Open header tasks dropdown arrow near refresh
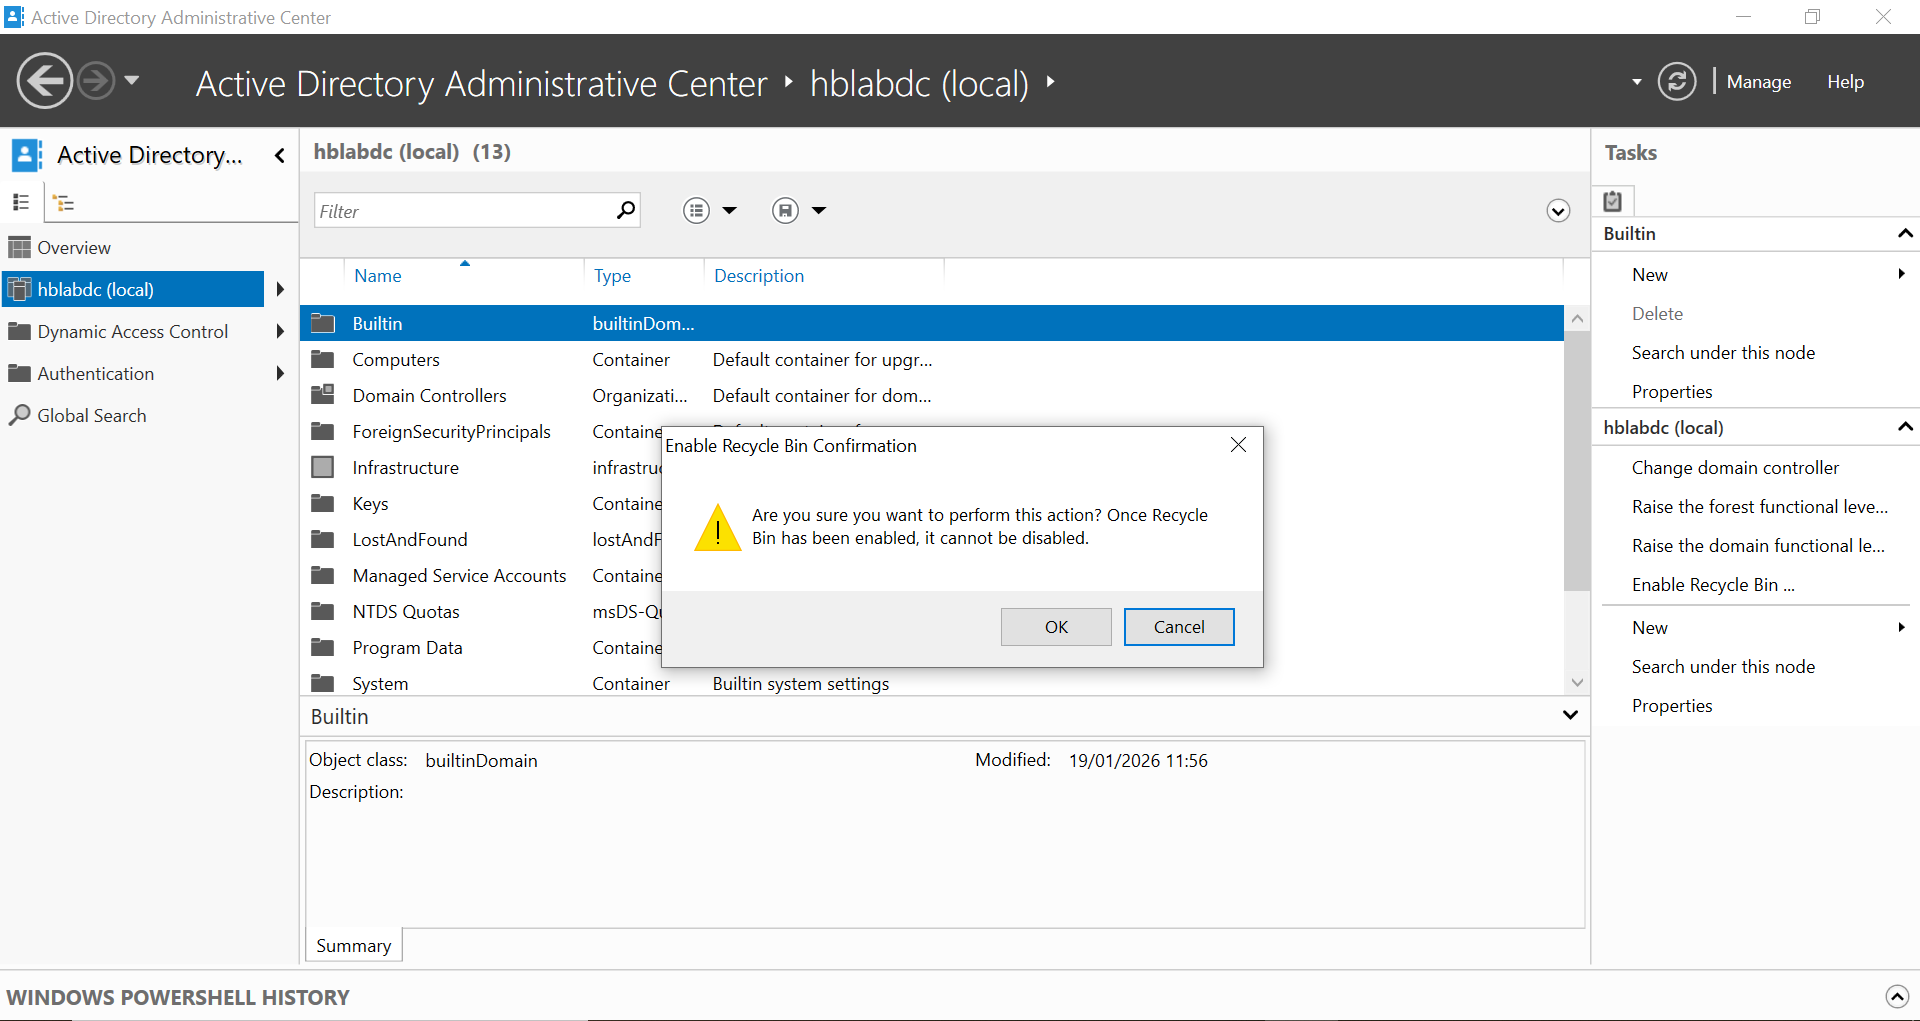The width and height of the screenshot is (1920, 1021). 1636,82
